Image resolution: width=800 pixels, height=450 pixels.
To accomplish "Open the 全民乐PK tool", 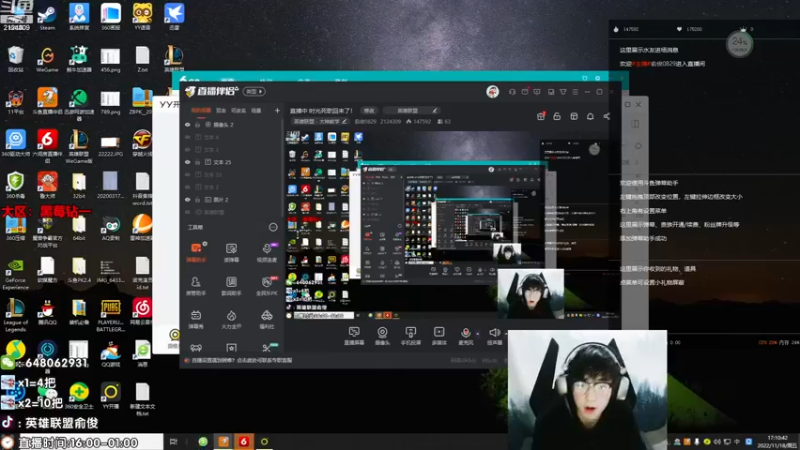I will (x=266, y=286).
